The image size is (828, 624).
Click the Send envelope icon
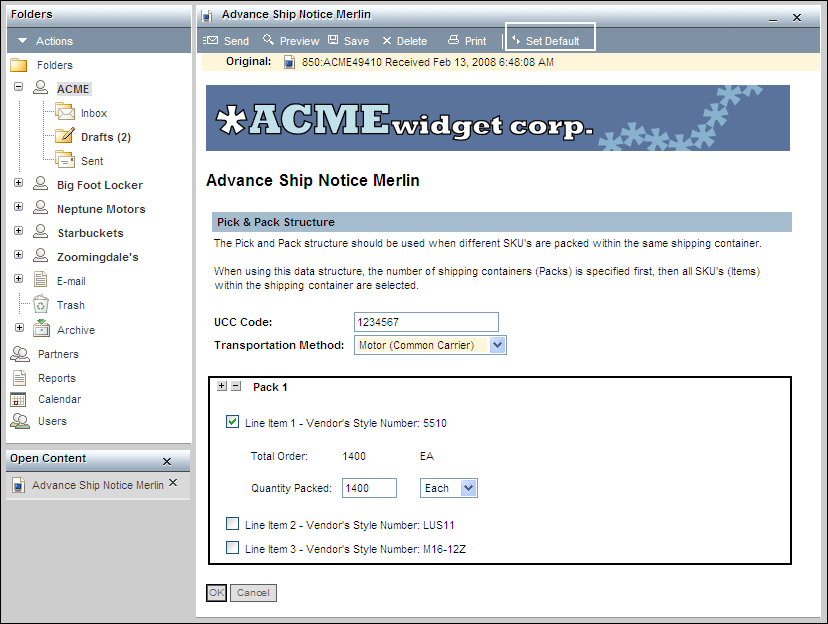(x=211, y=40)
